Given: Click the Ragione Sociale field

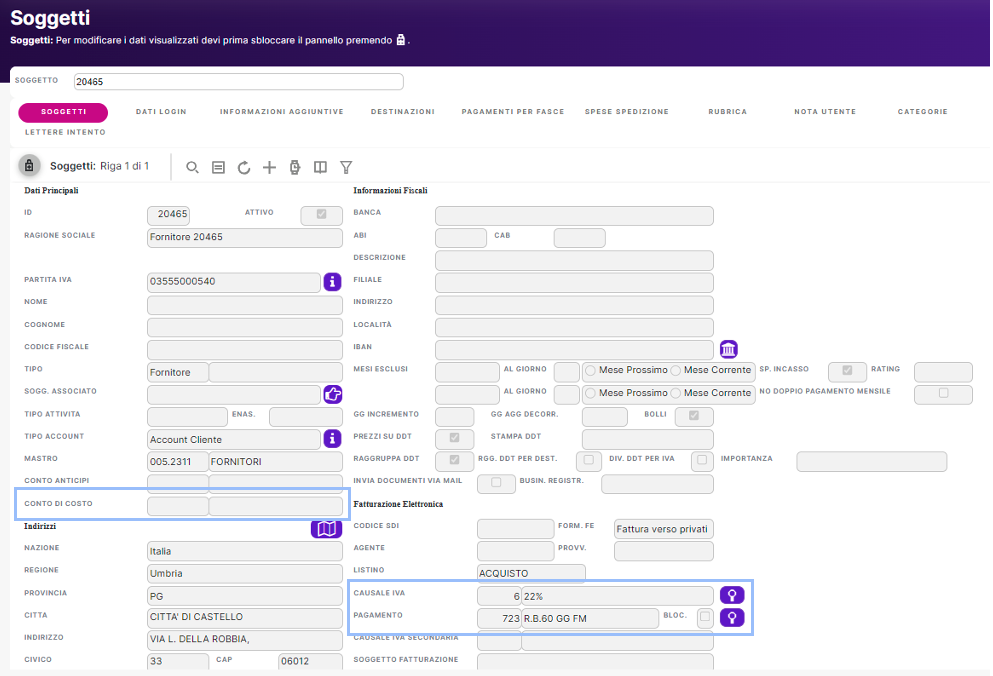Looking at the screenshot, I should coord(244,238).
